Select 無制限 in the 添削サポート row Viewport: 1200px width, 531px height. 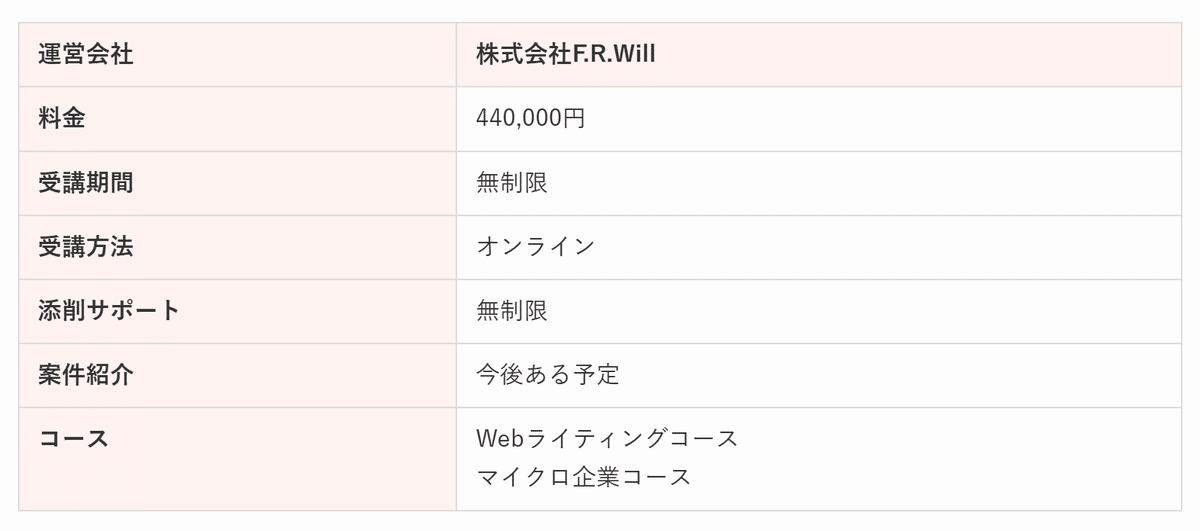pos(512,311)
